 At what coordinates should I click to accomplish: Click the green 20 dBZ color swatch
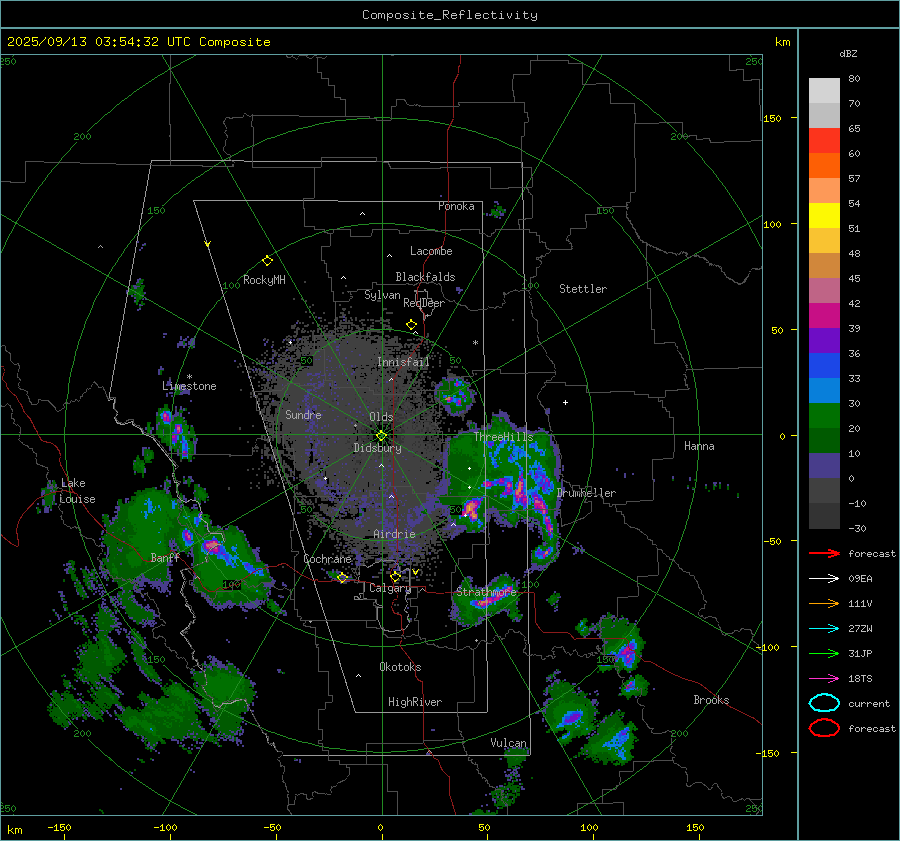point(824,416)
